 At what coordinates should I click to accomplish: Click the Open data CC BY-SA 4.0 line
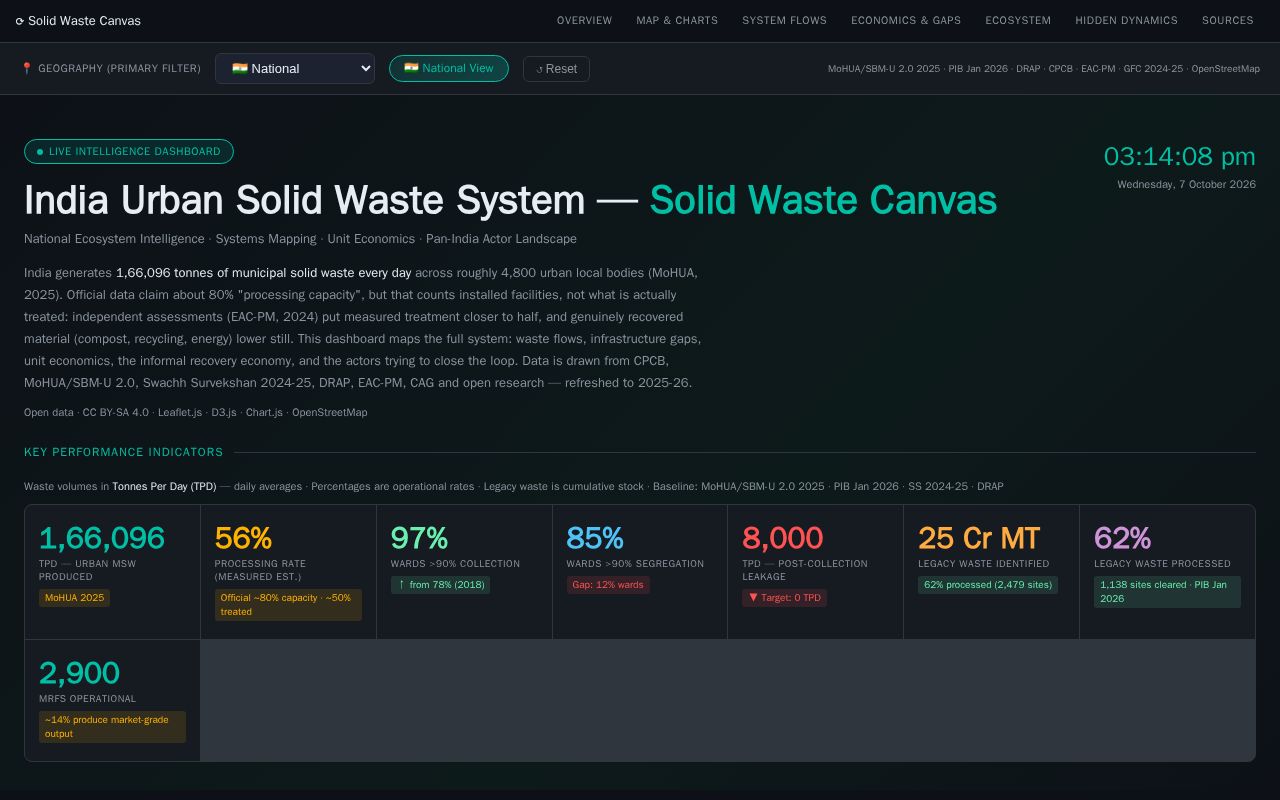pos(196,413)
